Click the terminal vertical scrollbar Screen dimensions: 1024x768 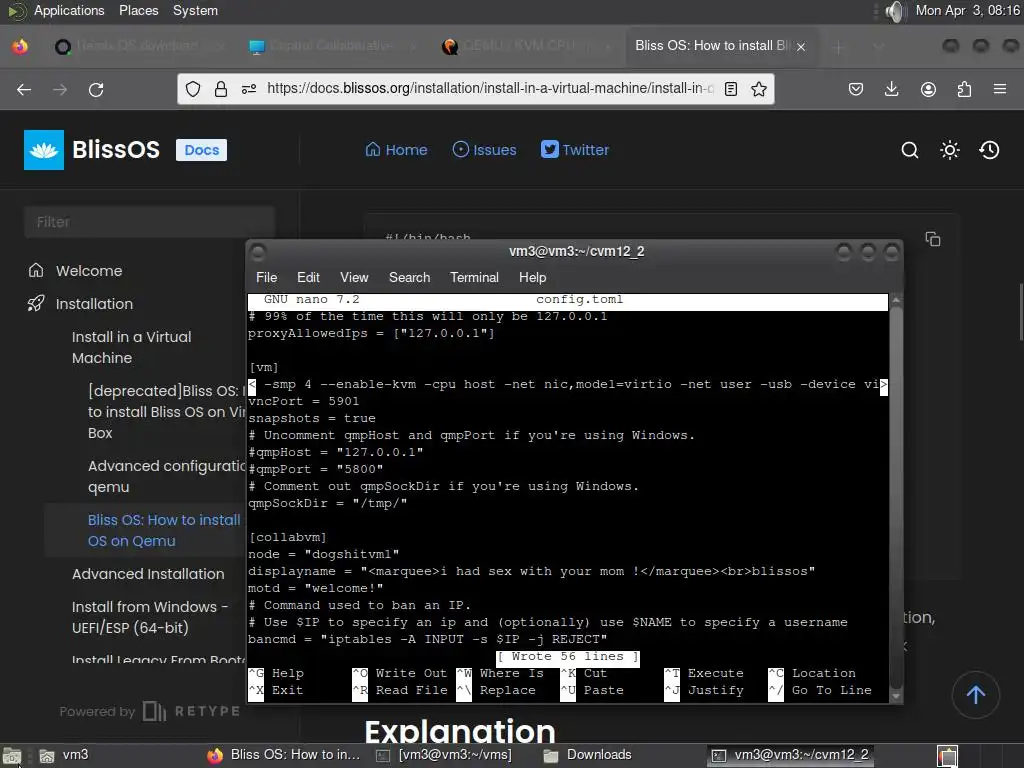[896, 498]
